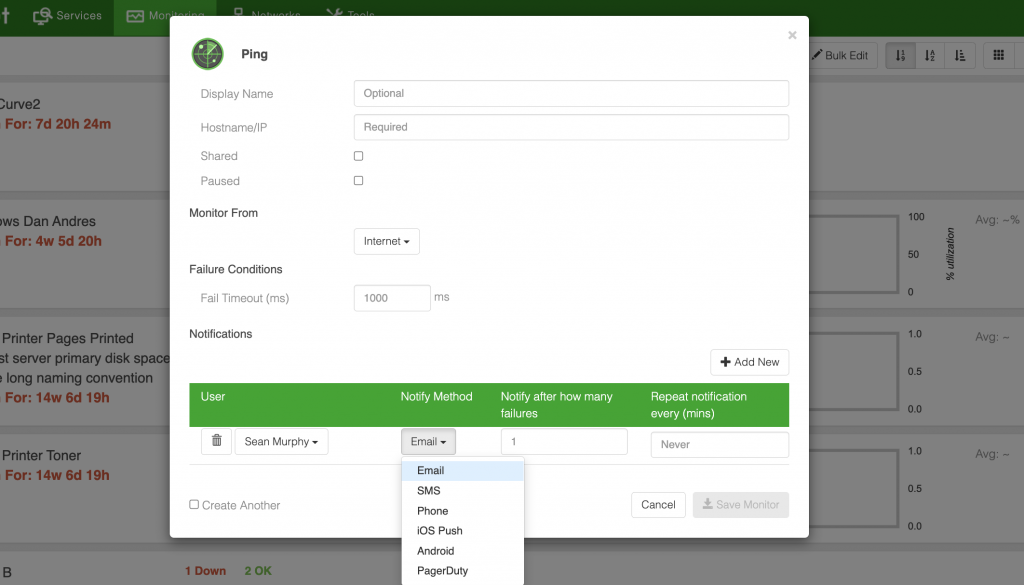1024x585 pixels.
Task: Open the Sean Murphy user dropdown
Action: tap(281, 441)
